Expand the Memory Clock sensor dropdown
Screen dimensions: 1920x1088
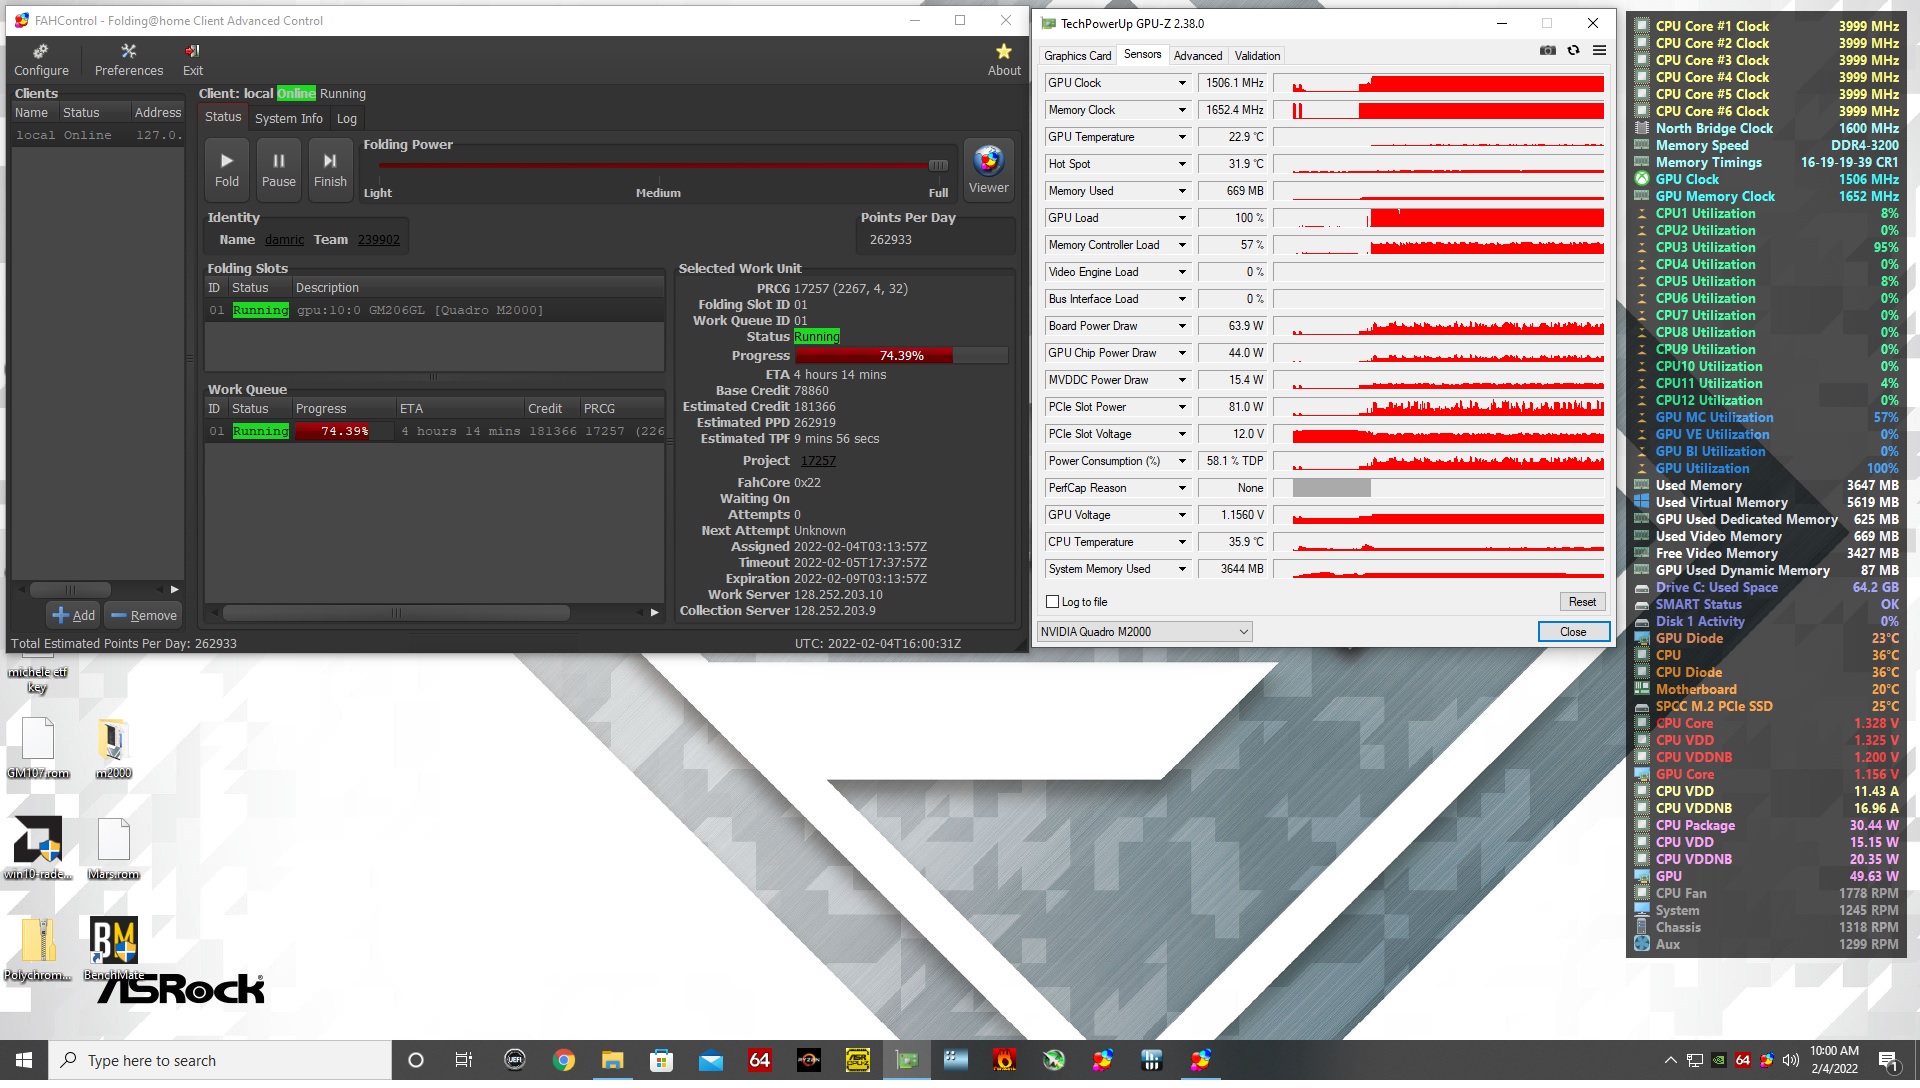[x=1182, y=110]
